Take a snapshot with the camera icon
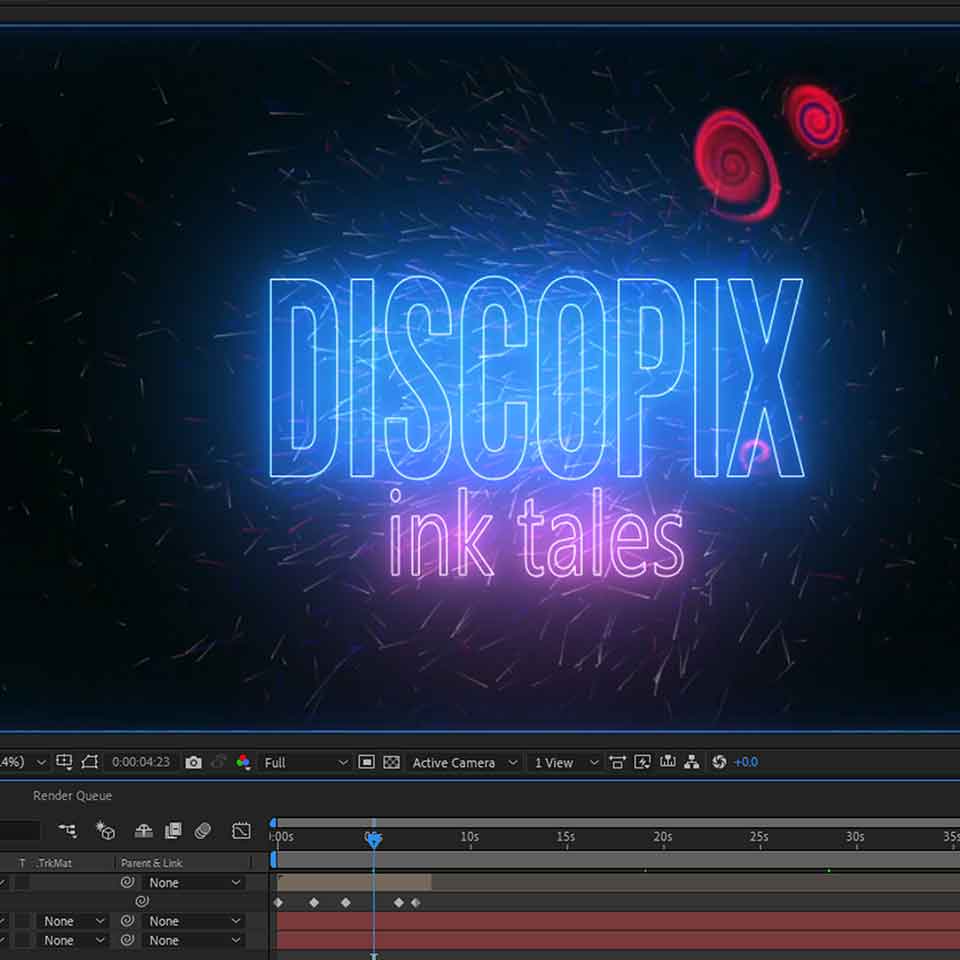960x960 pixels. (x=193, y=762)
